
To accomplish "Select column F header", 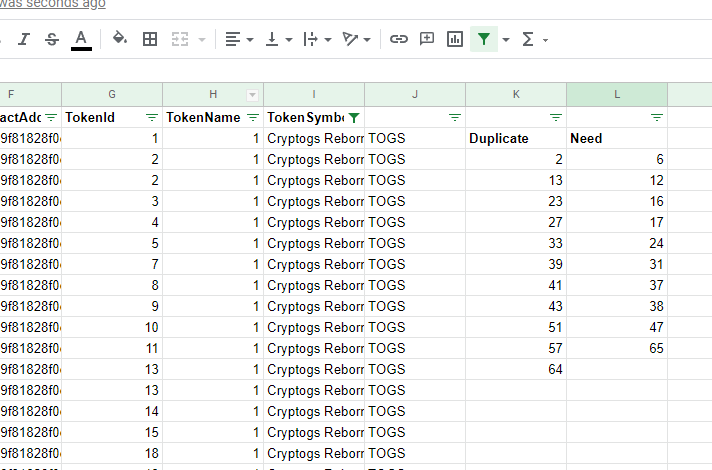I will 30,94.
